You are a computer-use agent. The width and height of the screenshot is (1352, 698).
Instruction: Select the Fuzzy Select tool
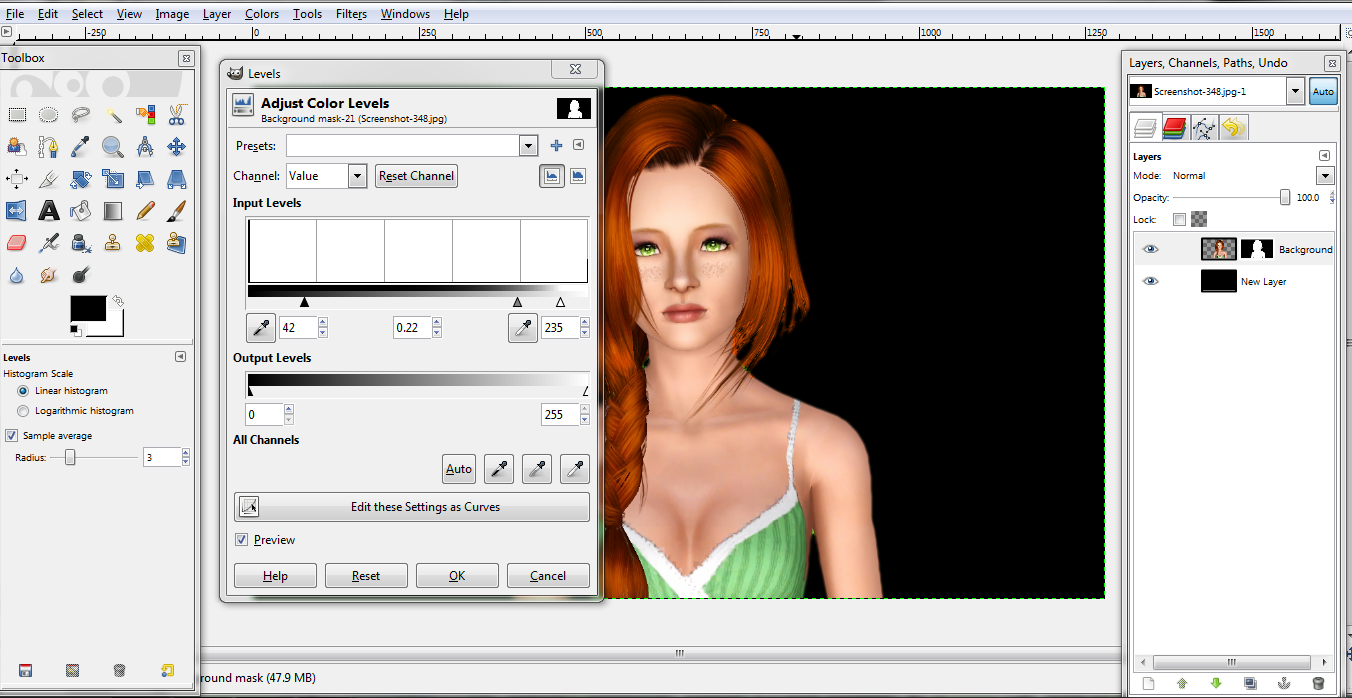coord(113,114)
